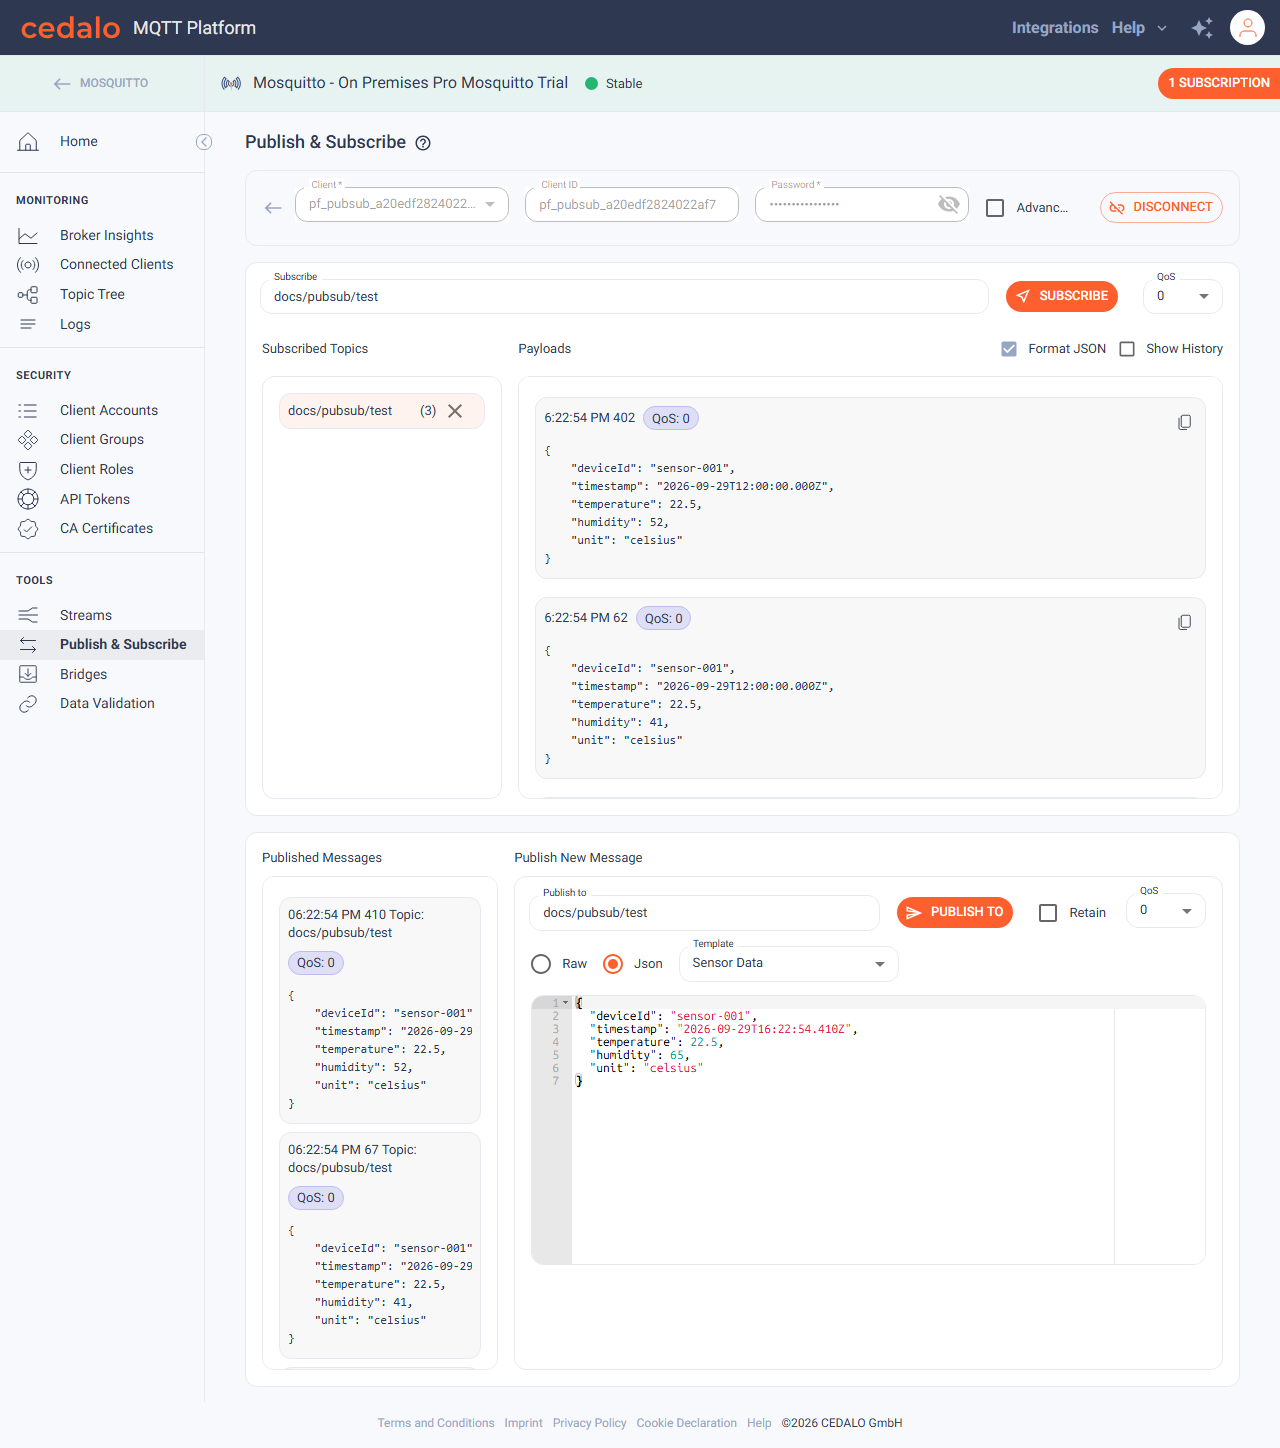Remove docs/pubsub/test subscription with the X
The height and width of the screenshot is (1448, 1280).
click(x=455, y=411)
